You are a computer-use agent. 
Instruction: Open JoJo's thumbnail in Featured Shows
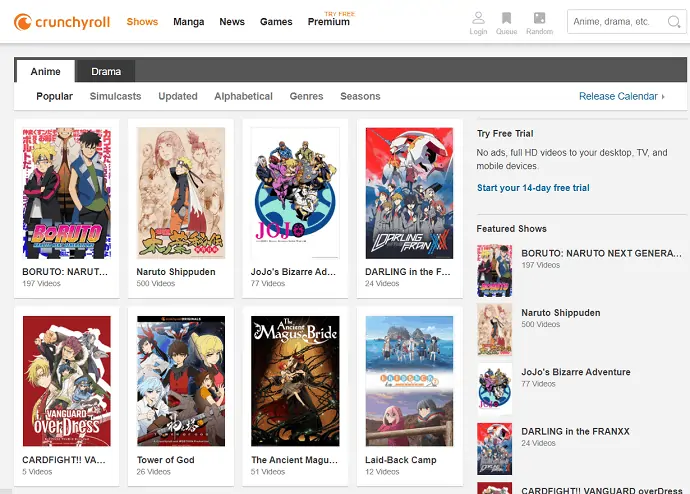point(495,389)
